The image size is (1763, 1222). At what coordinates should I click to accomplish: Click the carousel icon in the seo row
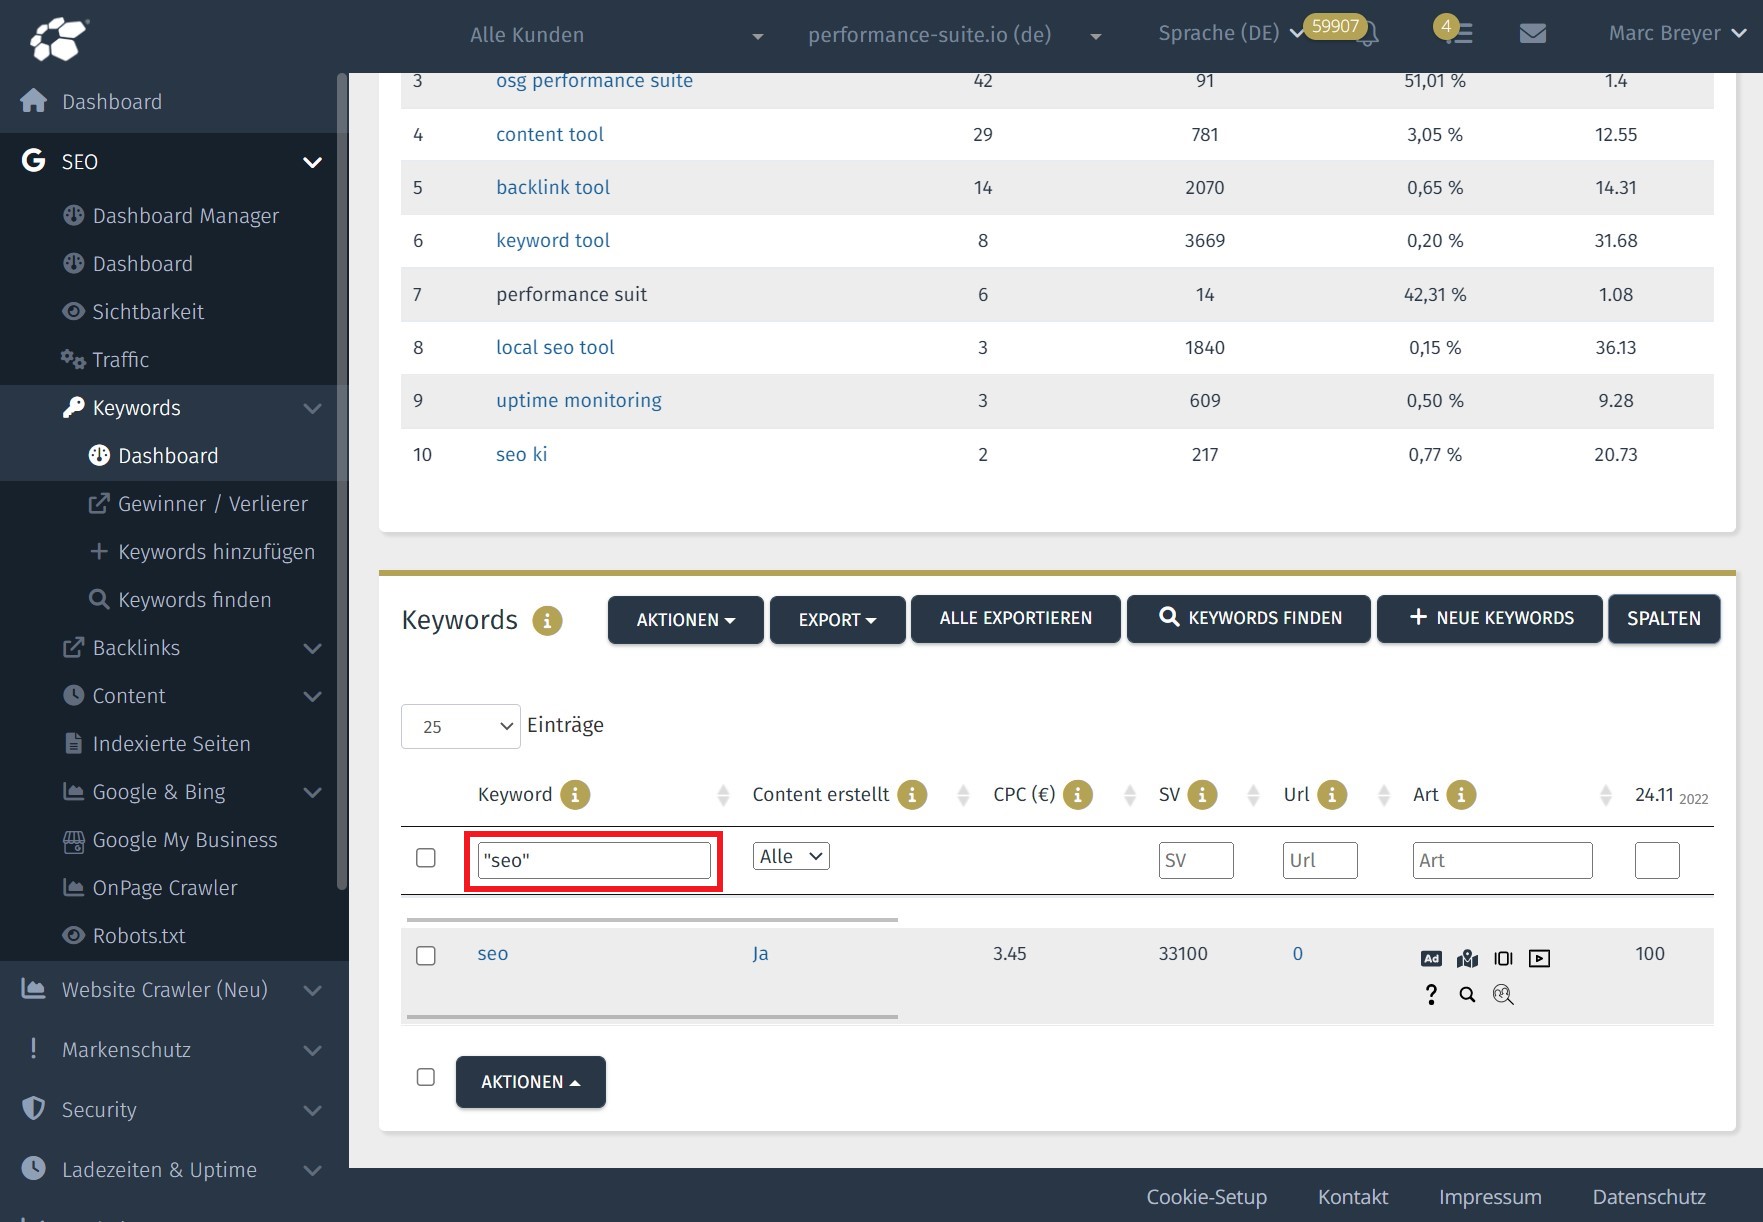pos(1503,959)
